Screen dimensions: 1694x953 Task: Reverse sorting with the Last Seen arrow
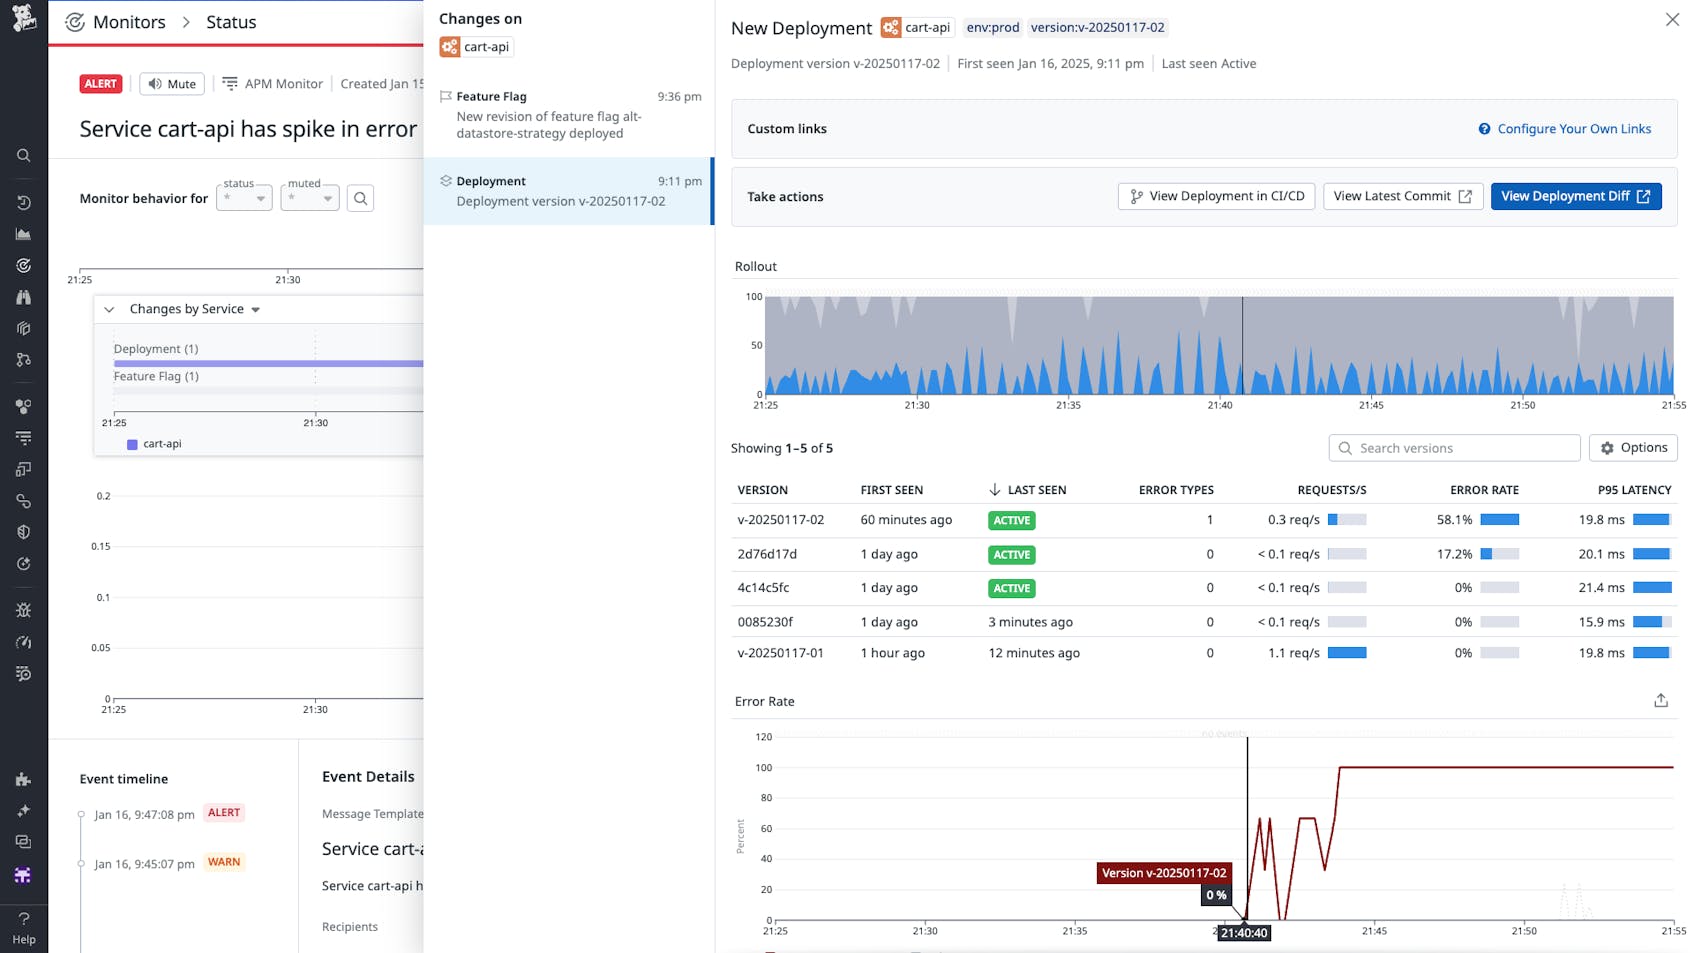point(995,489)
